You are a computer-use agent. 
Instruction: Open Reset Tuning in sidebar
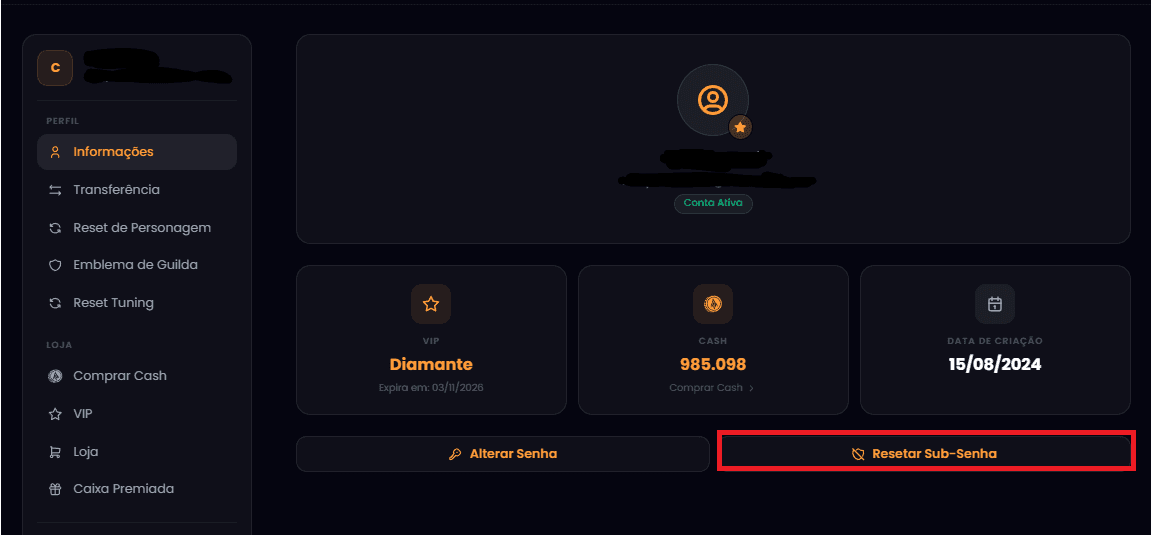coord(113,303)
